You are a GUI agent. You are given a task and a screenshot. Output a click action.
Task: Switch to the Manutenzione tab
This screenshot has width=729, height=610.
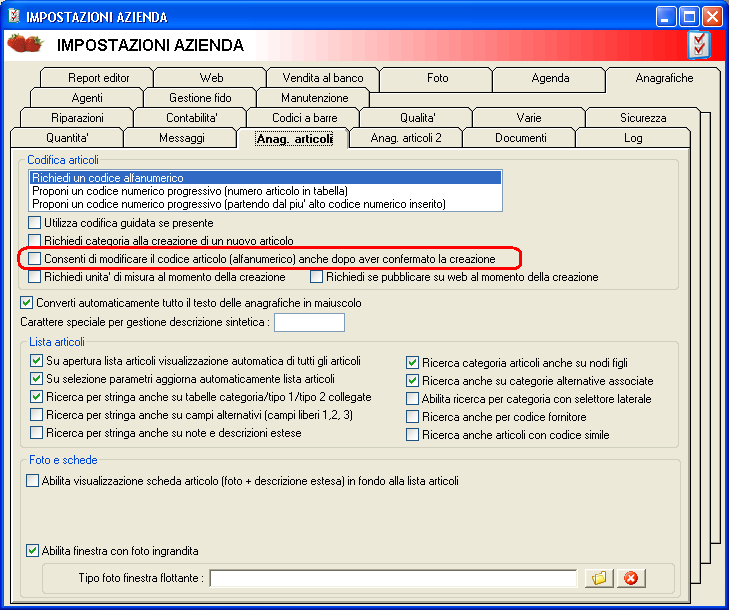314,98
